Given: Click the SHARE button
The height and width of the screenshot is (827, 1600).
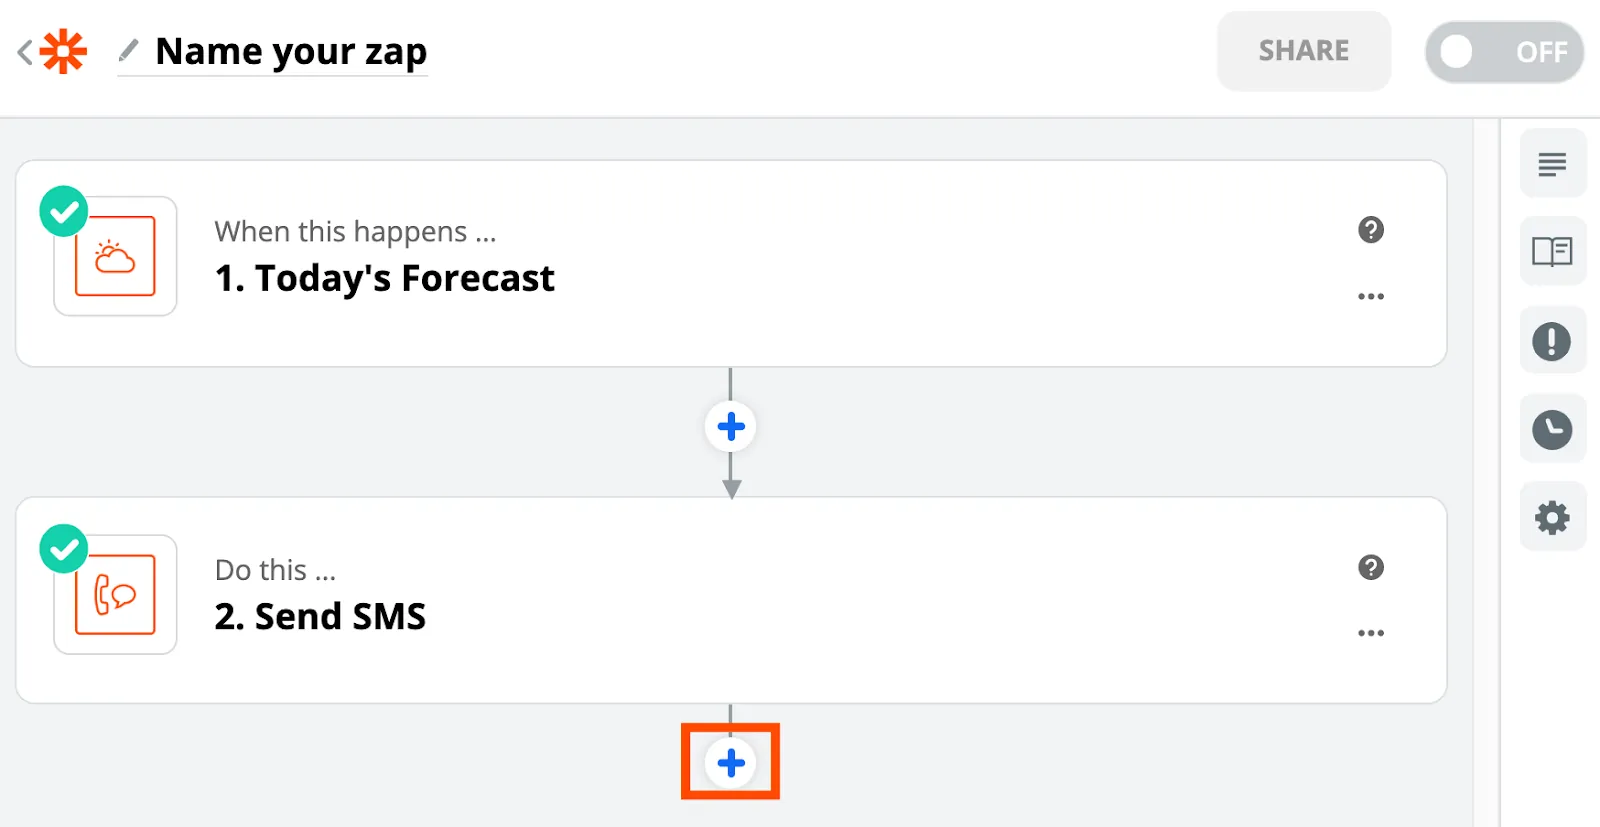Looking at the screenshot, I should pos(1303,51).
